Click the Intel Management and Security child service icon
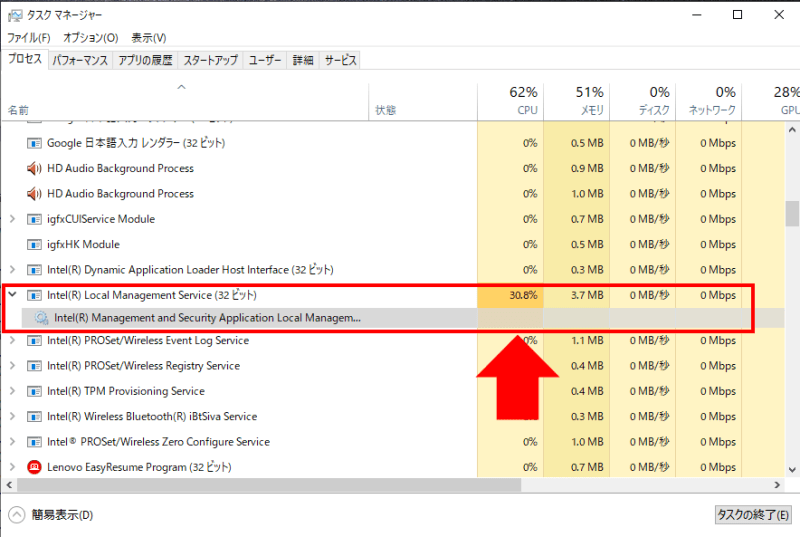Viewport: 800px width, 537px height. click(x=41, y=318)
